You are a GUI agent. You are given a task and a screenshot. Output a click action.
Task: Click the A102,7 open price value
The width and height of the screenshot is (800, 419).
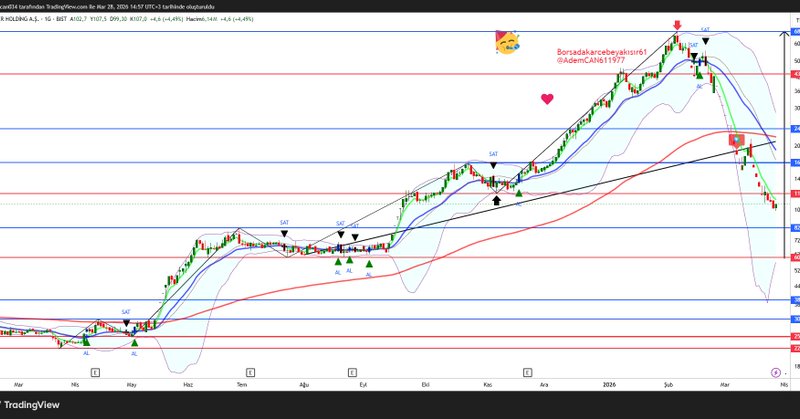click(78, 19)
